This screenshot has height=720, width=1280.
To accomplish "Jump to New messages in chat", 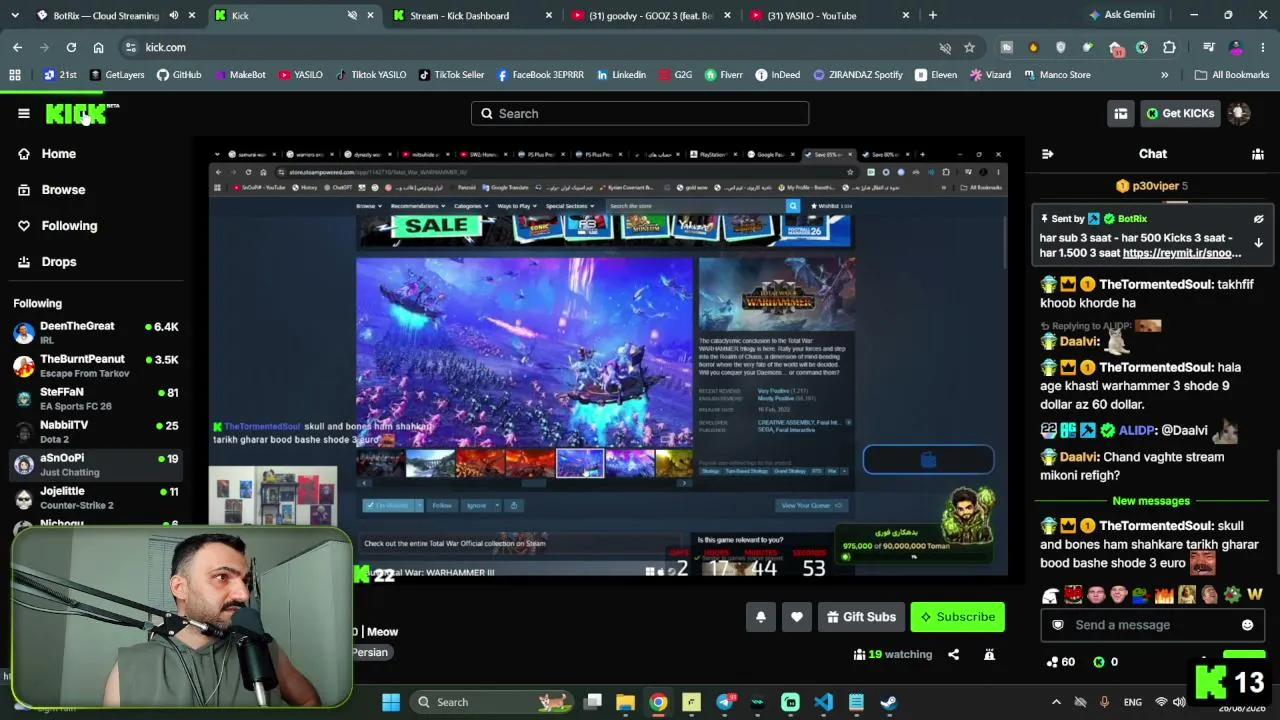I will pyautogui.click(x=1151, y=501).
